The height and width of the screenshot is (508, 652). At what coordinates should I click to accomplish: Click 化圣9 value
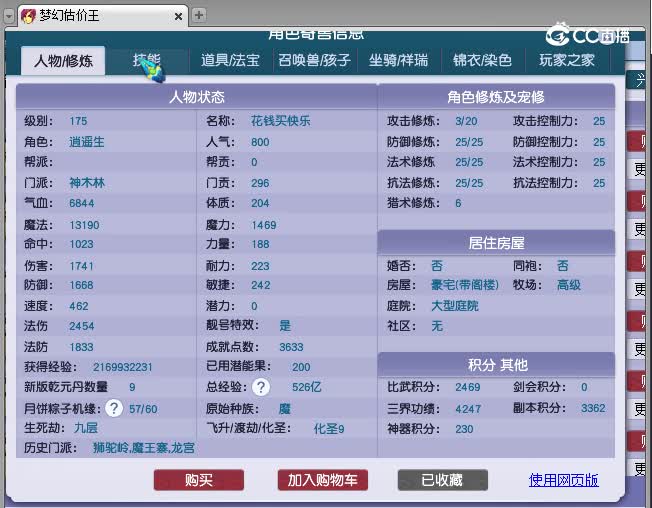(x=328, y=429)
